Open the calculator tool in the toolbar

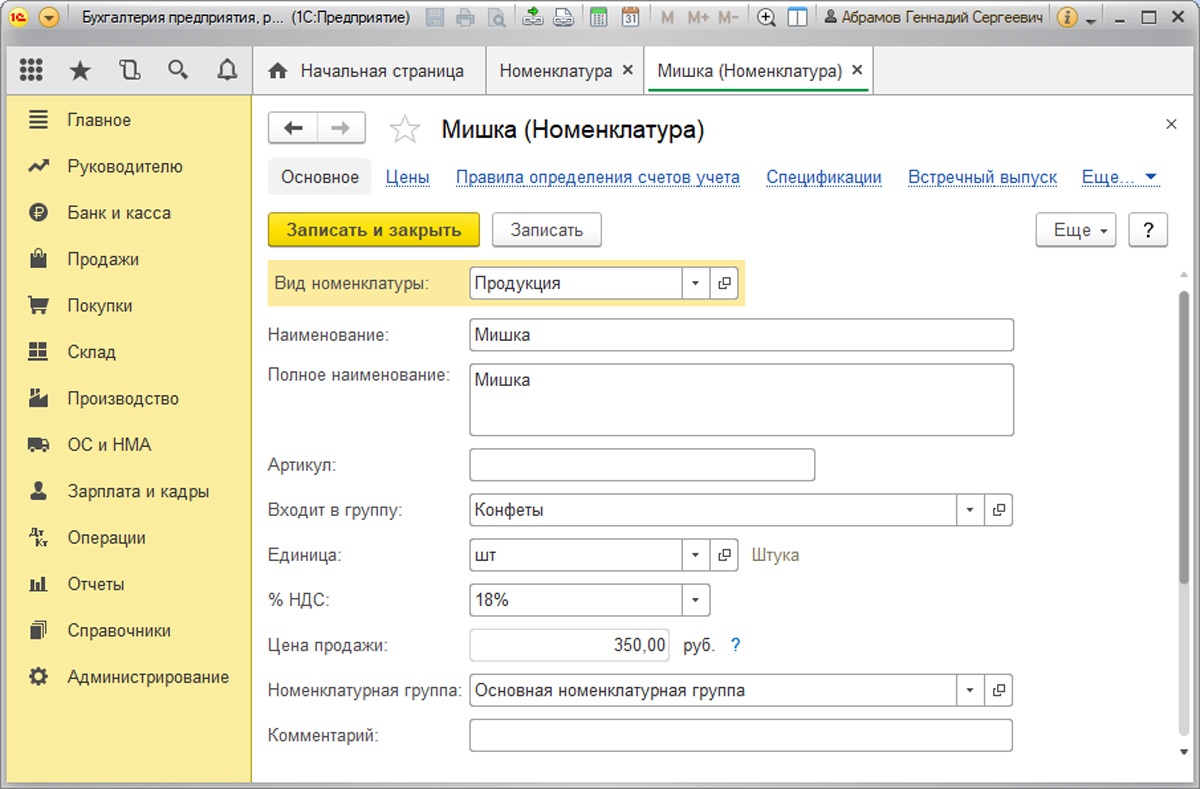[597, 16]
